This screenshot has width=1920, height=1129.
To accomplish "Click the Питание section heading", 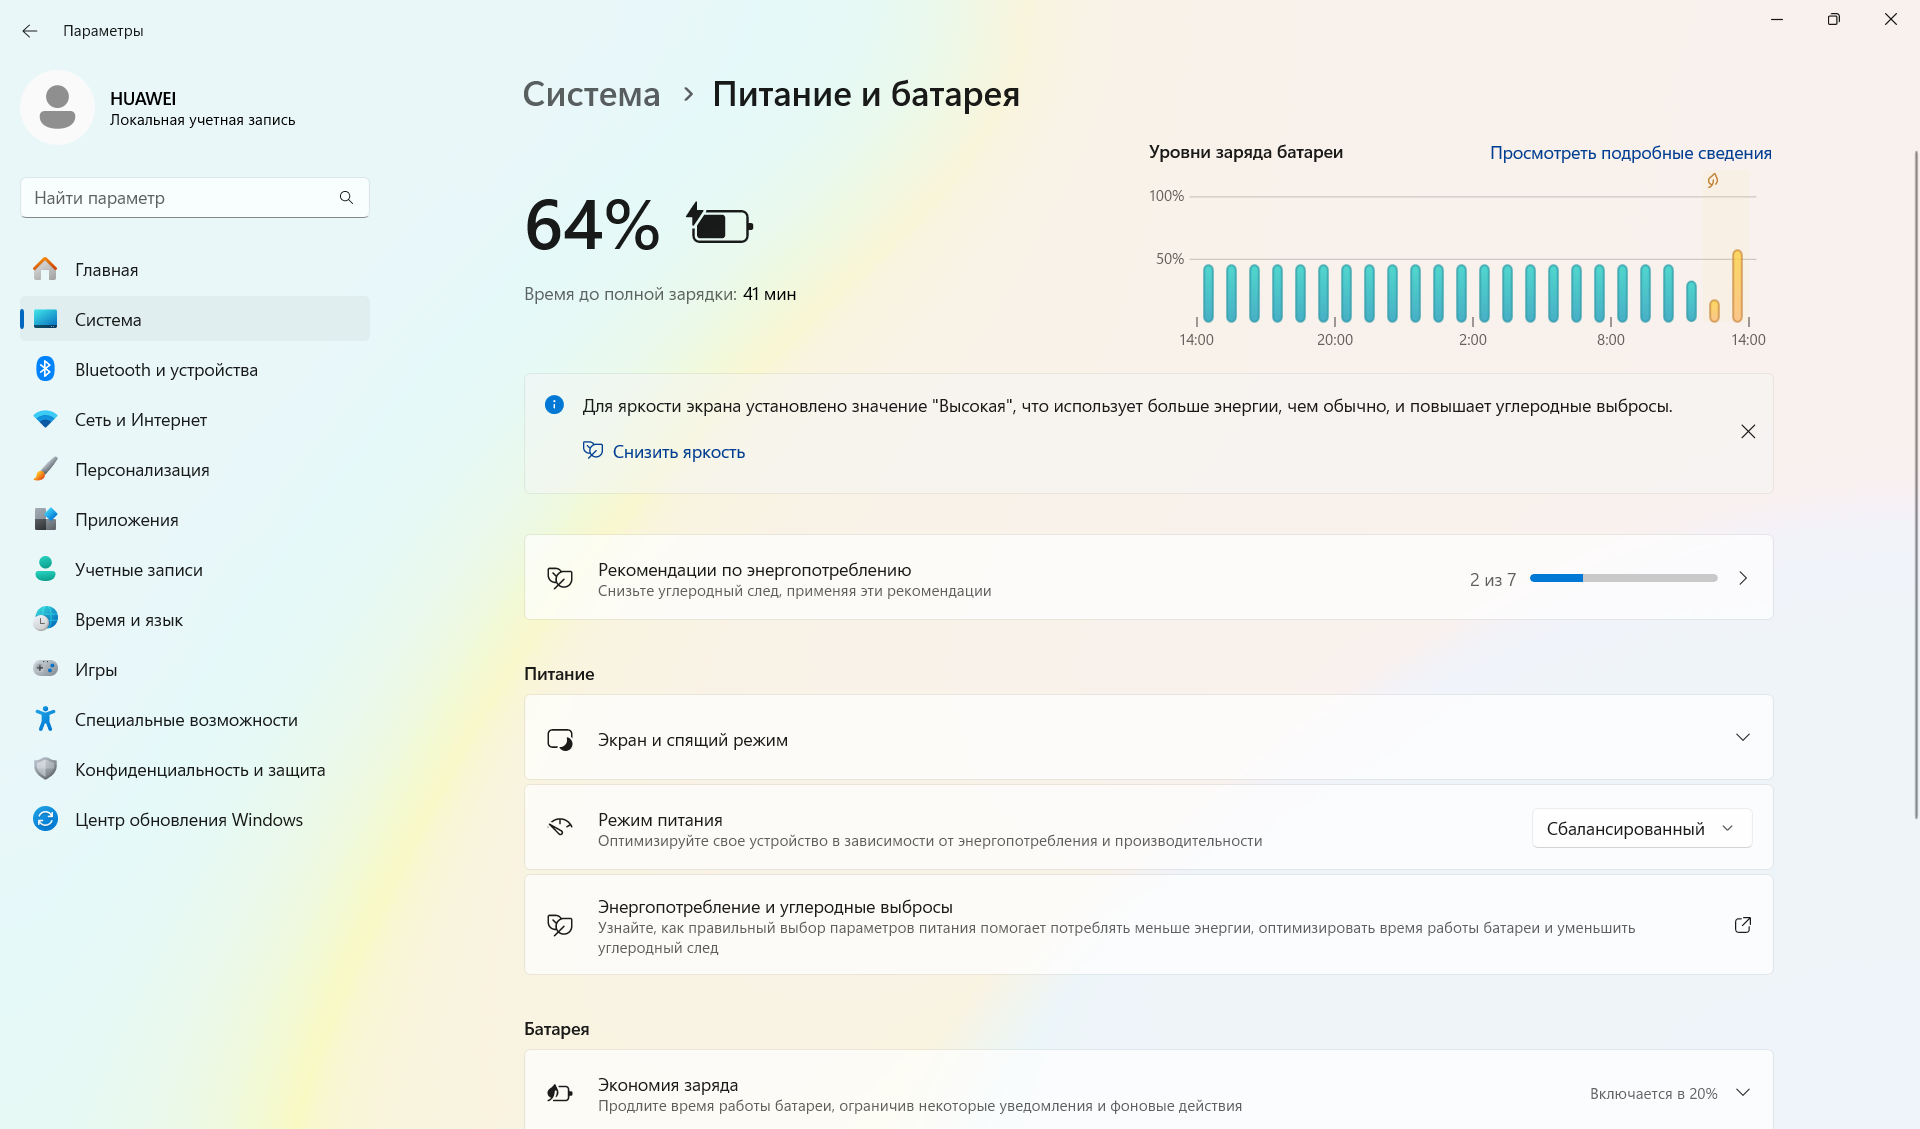I will [x=559, y=674].
